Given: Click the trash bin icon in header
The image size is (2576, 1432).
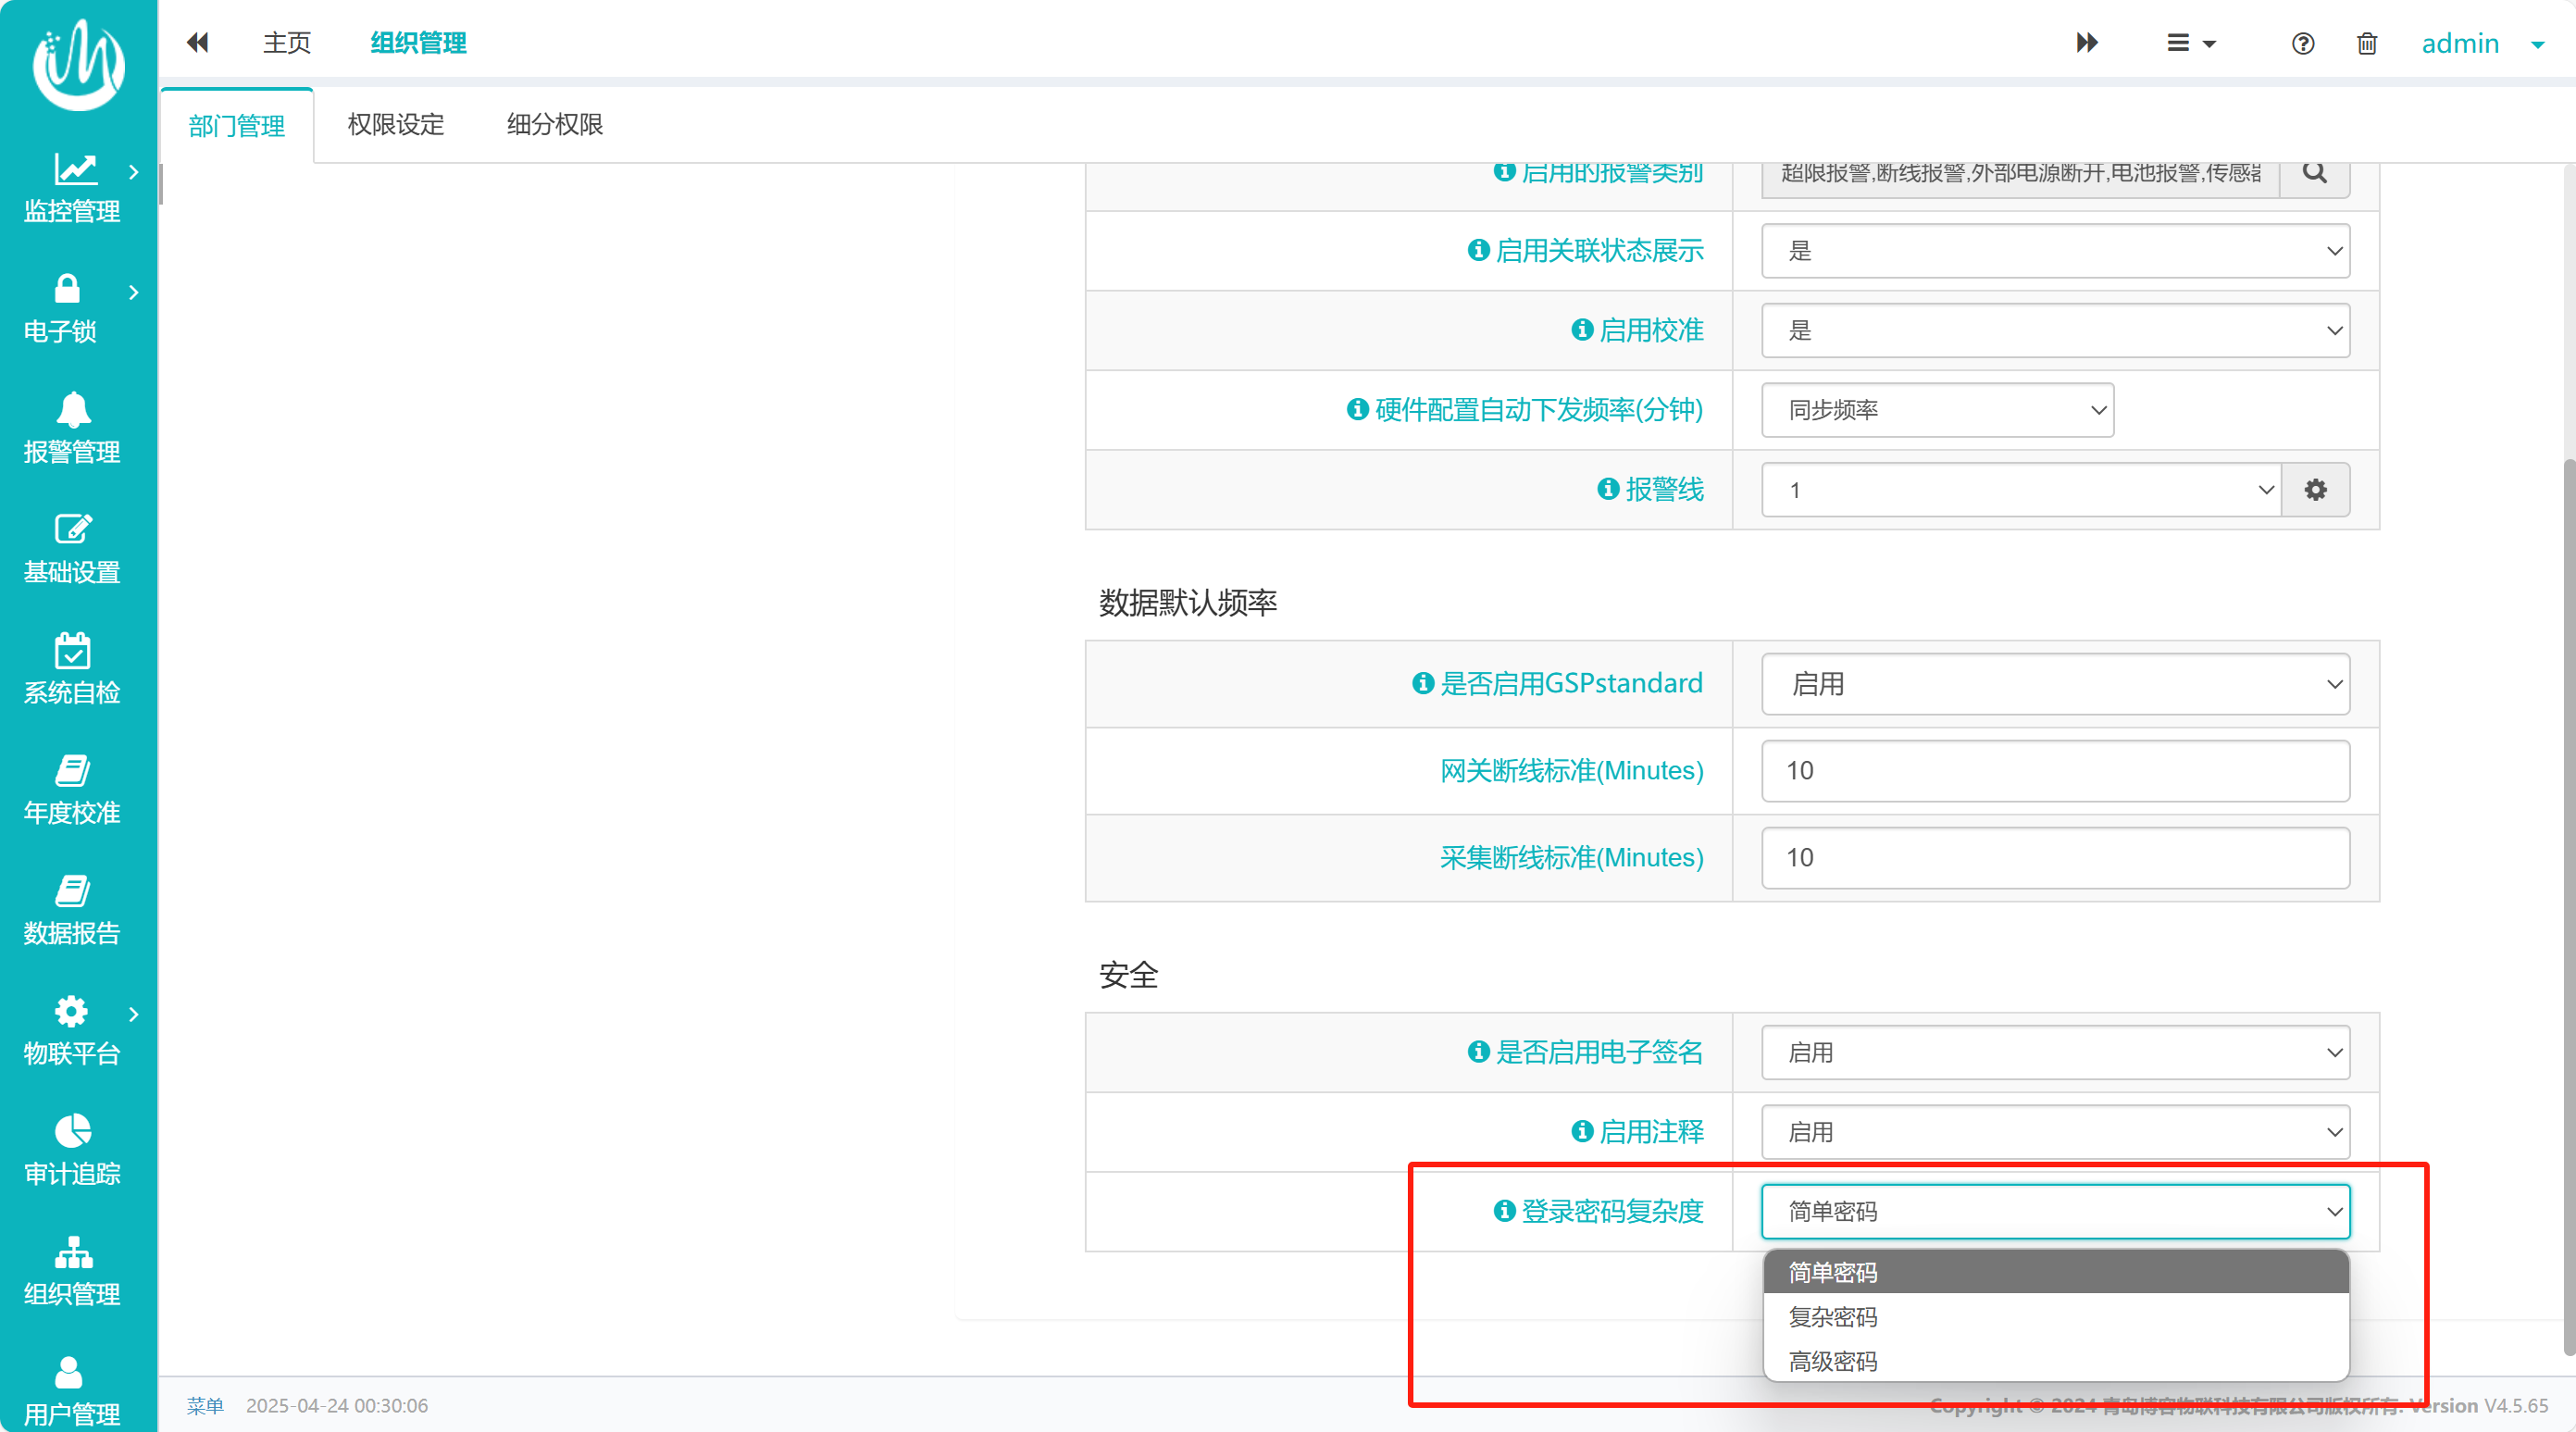Looking at the screenshot, I should pos(2366,43).
